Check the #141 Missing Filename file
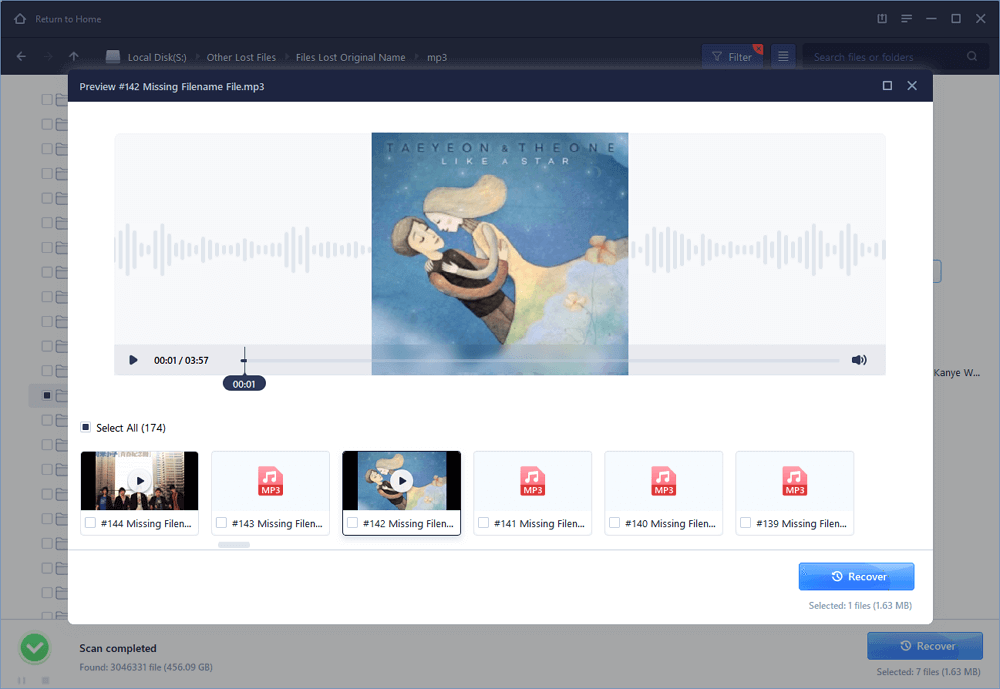 (x=483, y=522)
